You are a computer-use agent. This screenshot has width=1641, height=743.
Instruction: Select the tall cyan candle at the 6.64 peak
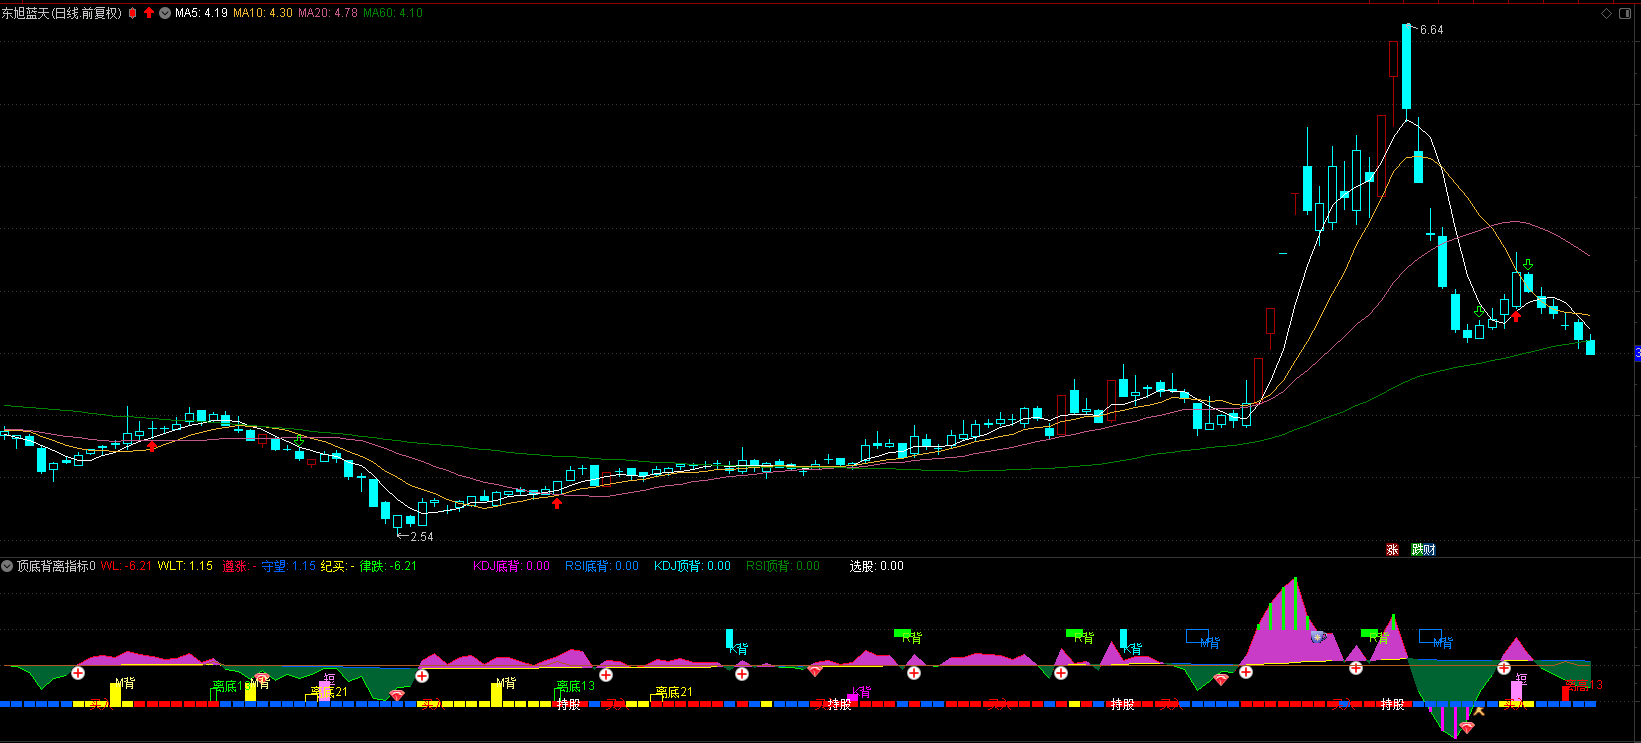pos(1406,67)
